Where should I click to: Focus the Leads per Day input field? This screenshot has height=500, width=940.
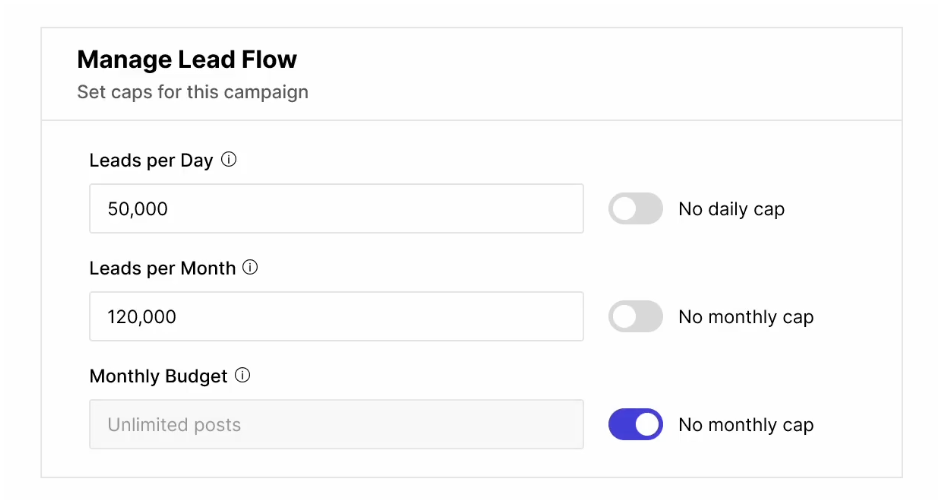click(336, 209)
